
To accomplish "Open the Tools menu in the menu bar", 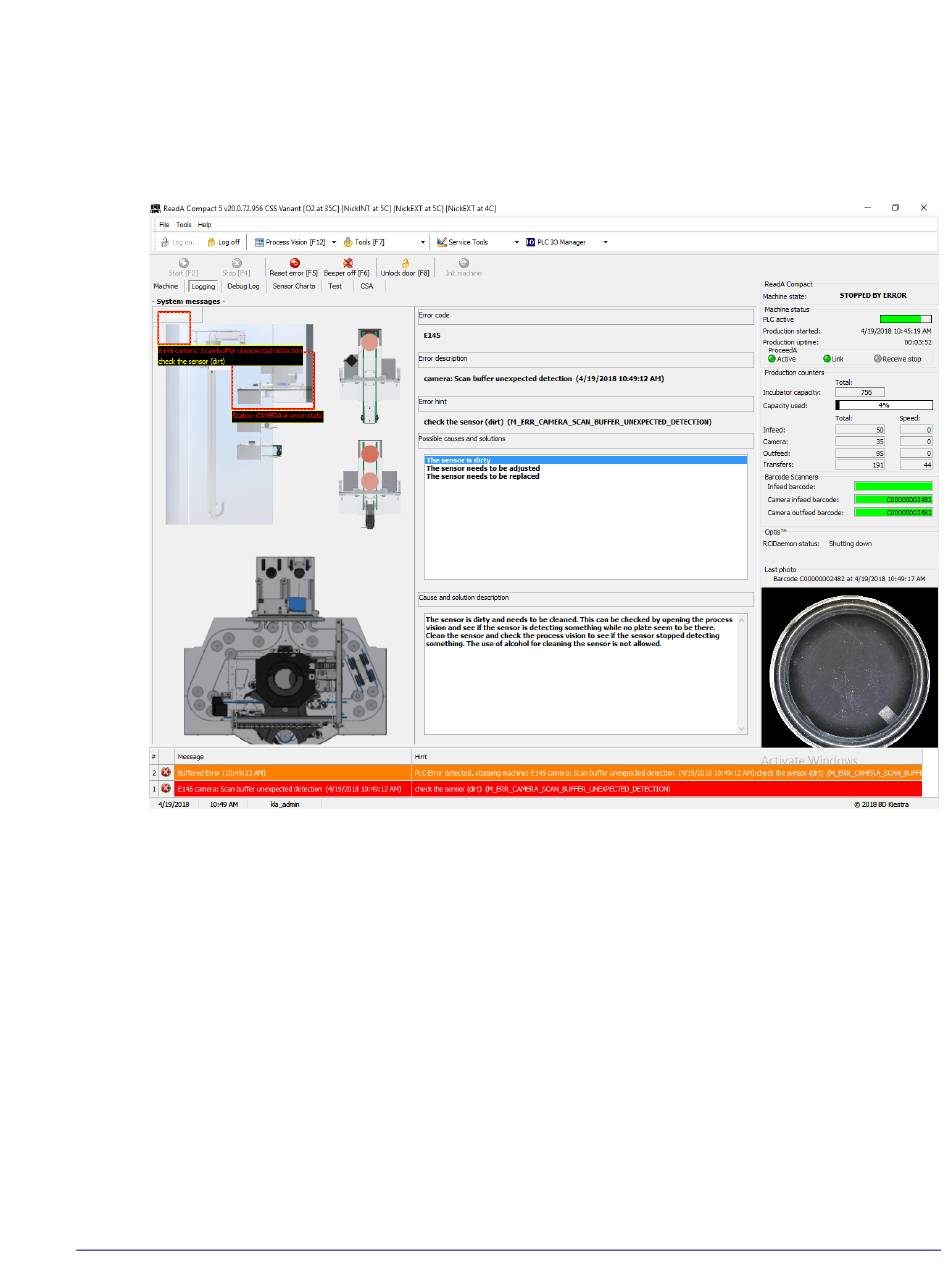I will [x=184, y=225].
